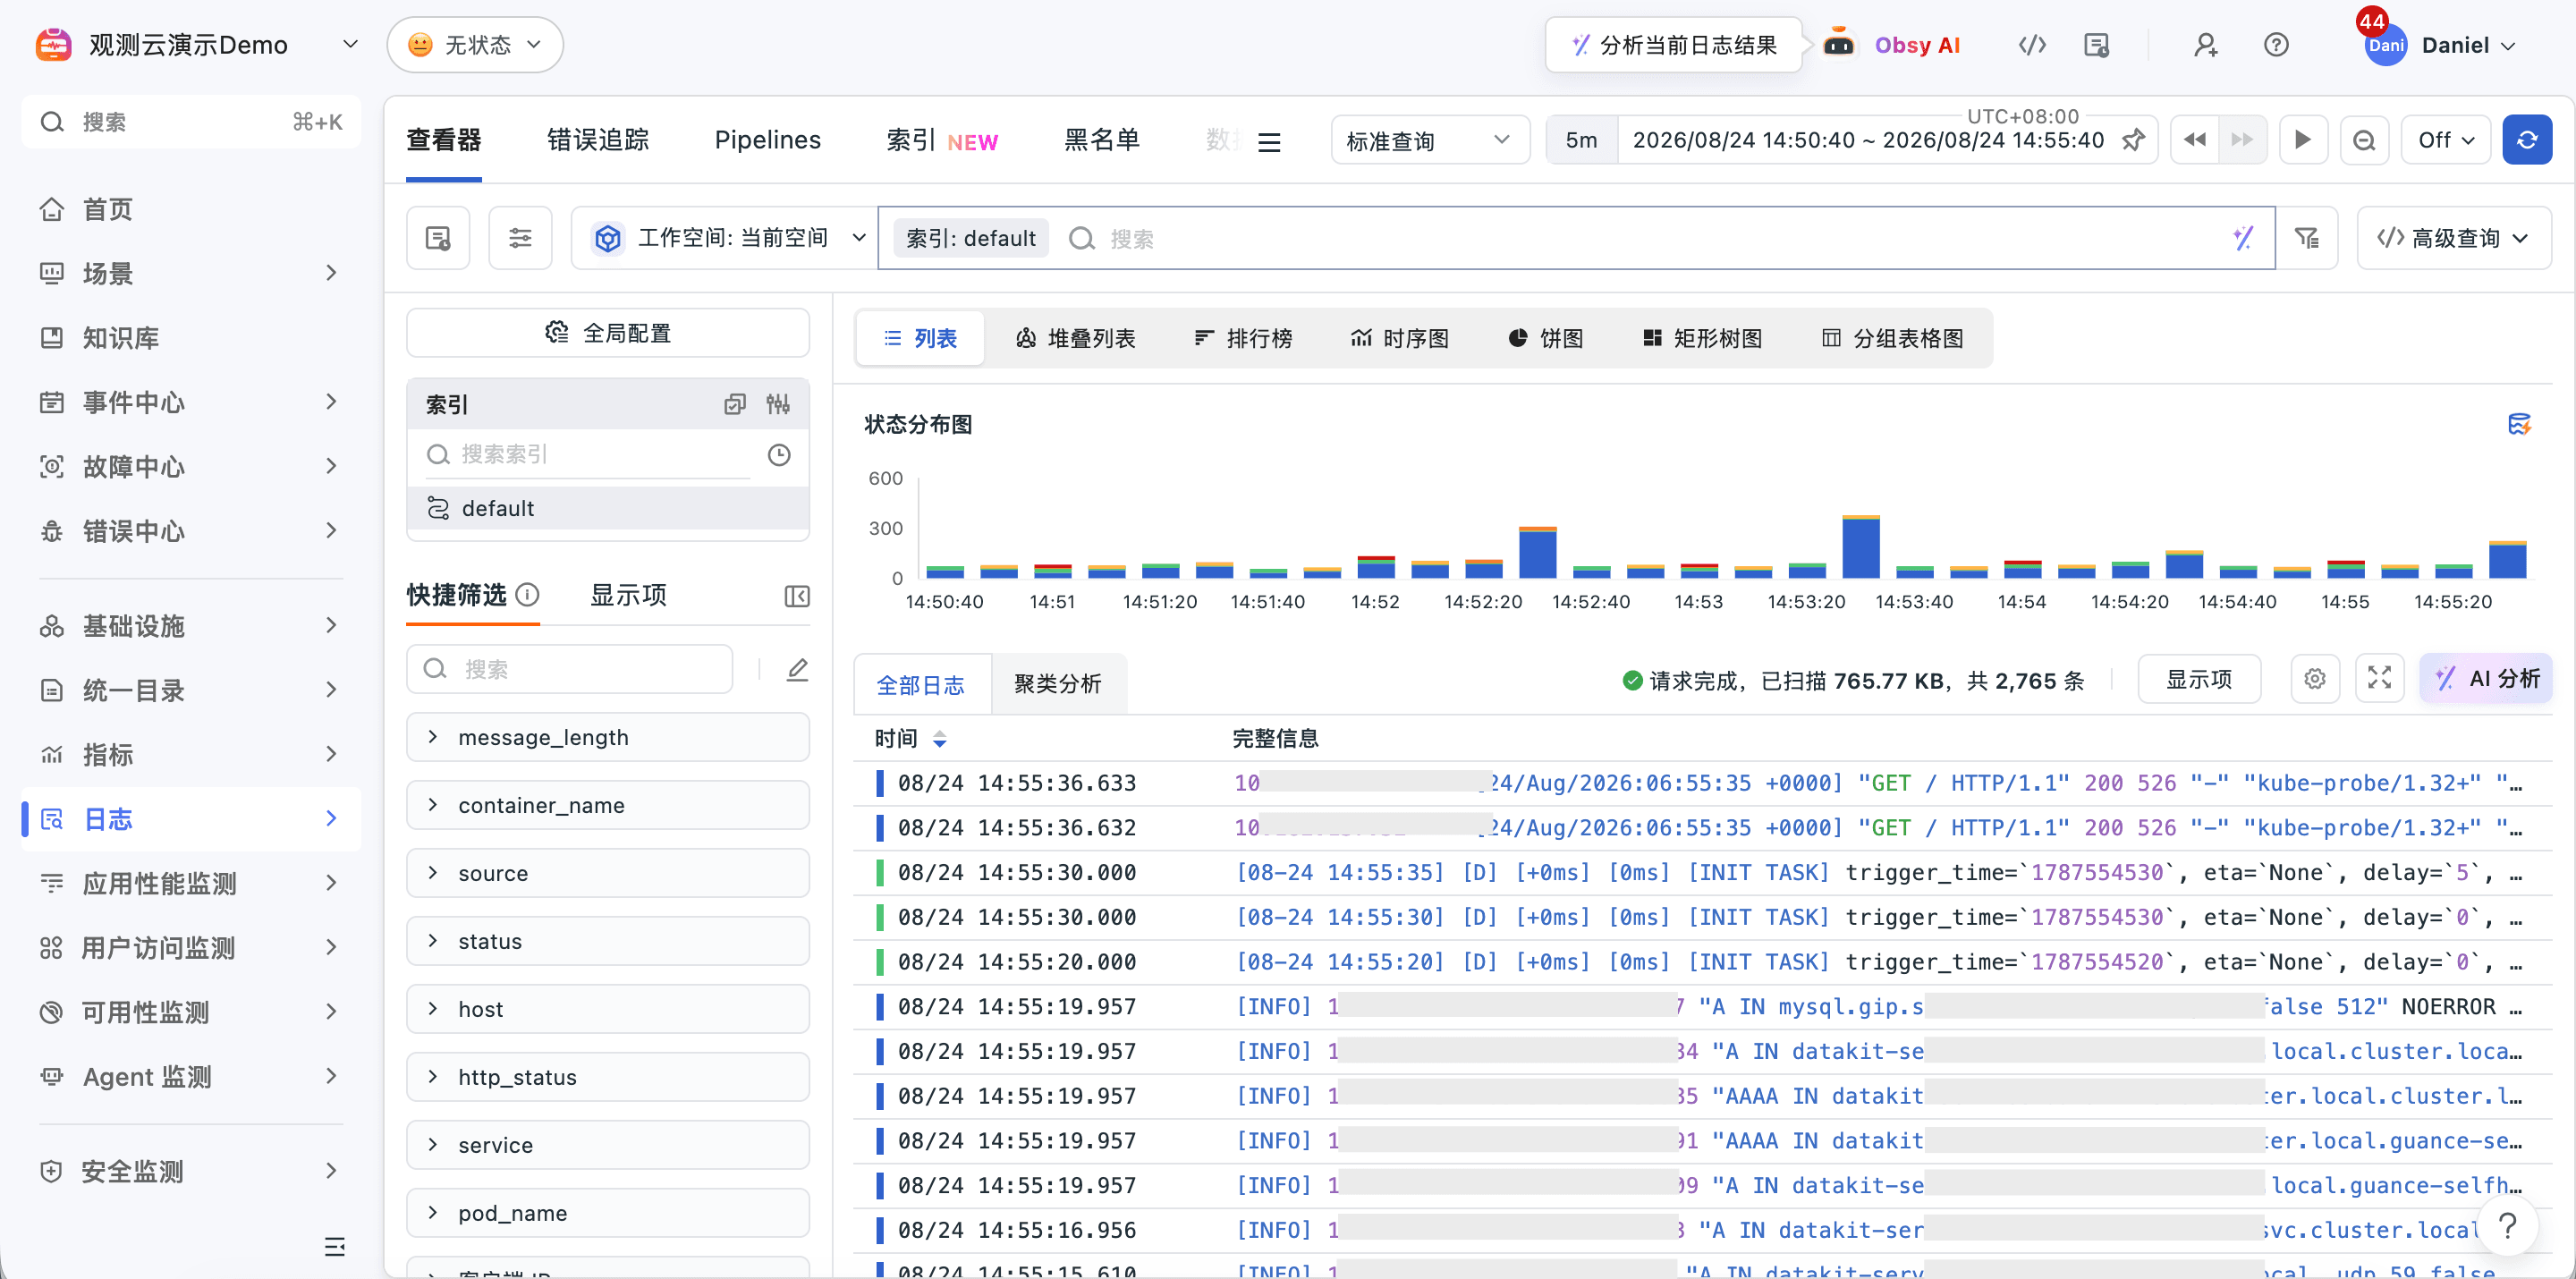Screen dimensions: 2576x1279
Task: Open log table settings gear icon
Action: [x=2315, y=680]
